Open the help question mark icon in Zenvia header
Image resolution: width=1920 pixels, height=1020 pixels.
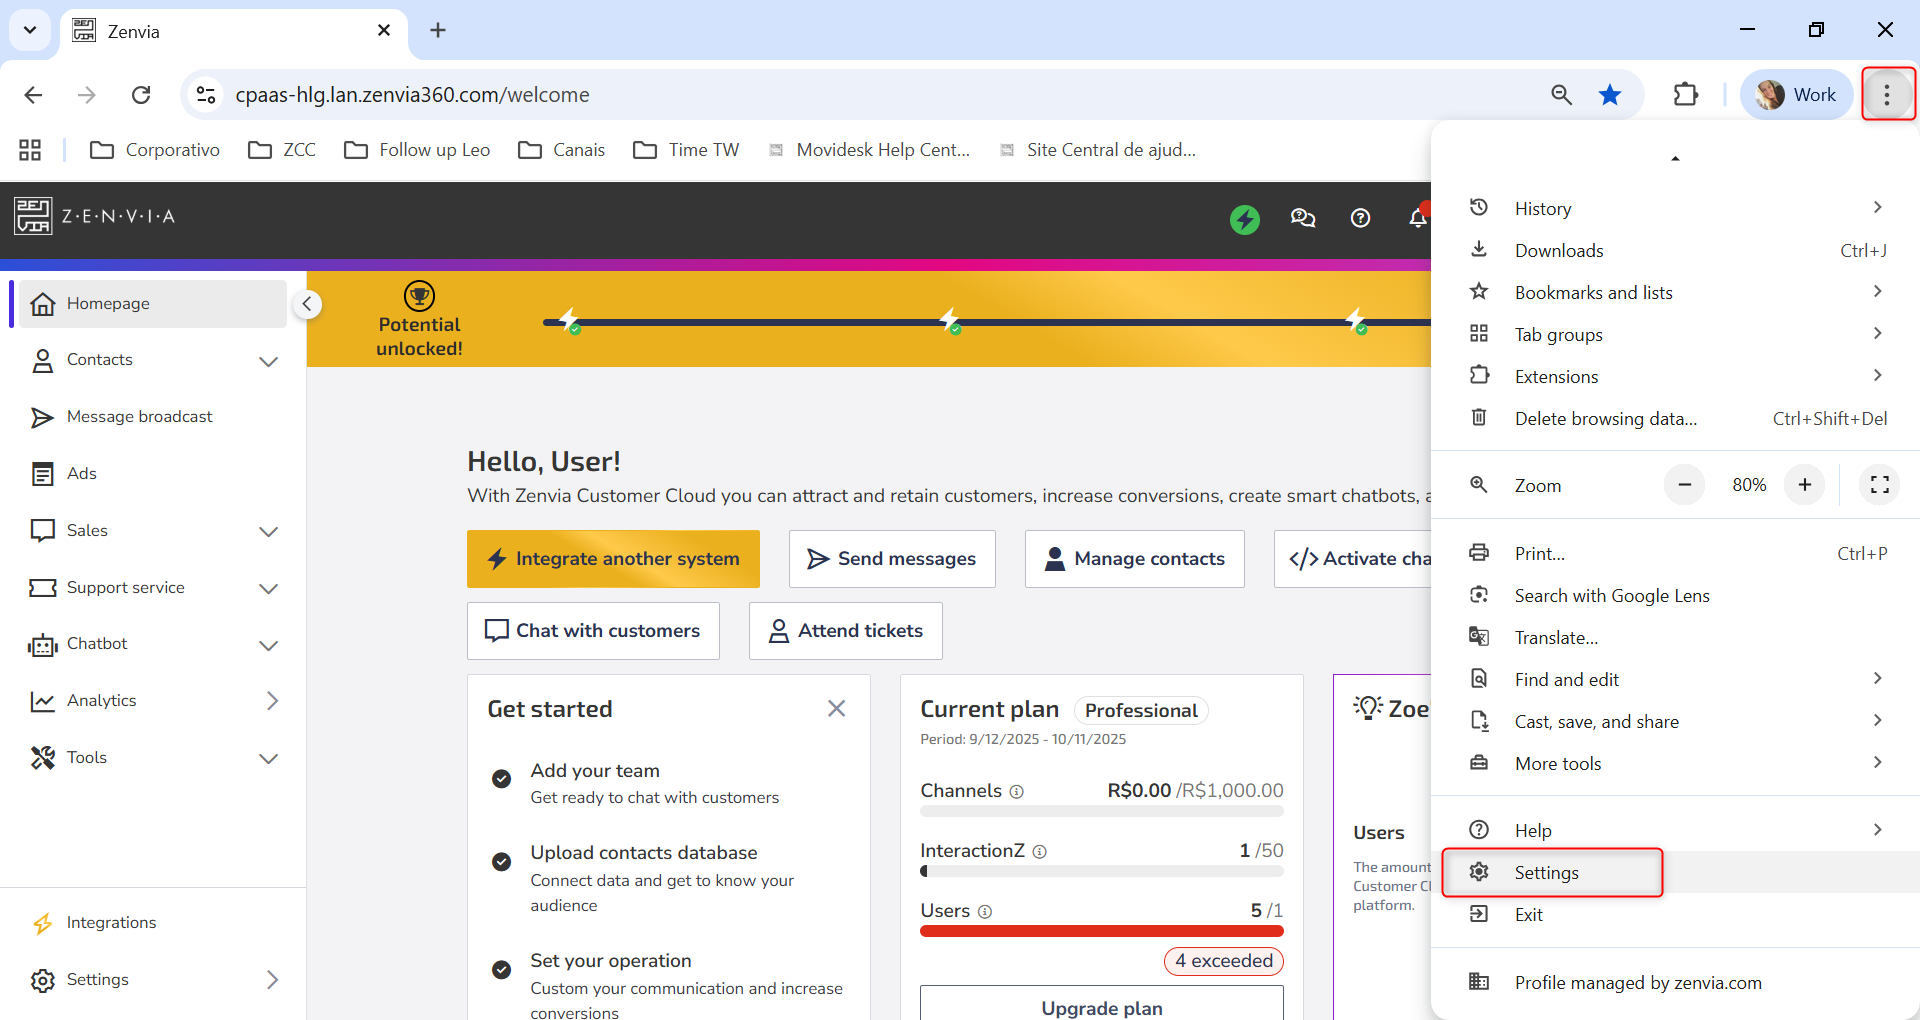pos(1360,218)
